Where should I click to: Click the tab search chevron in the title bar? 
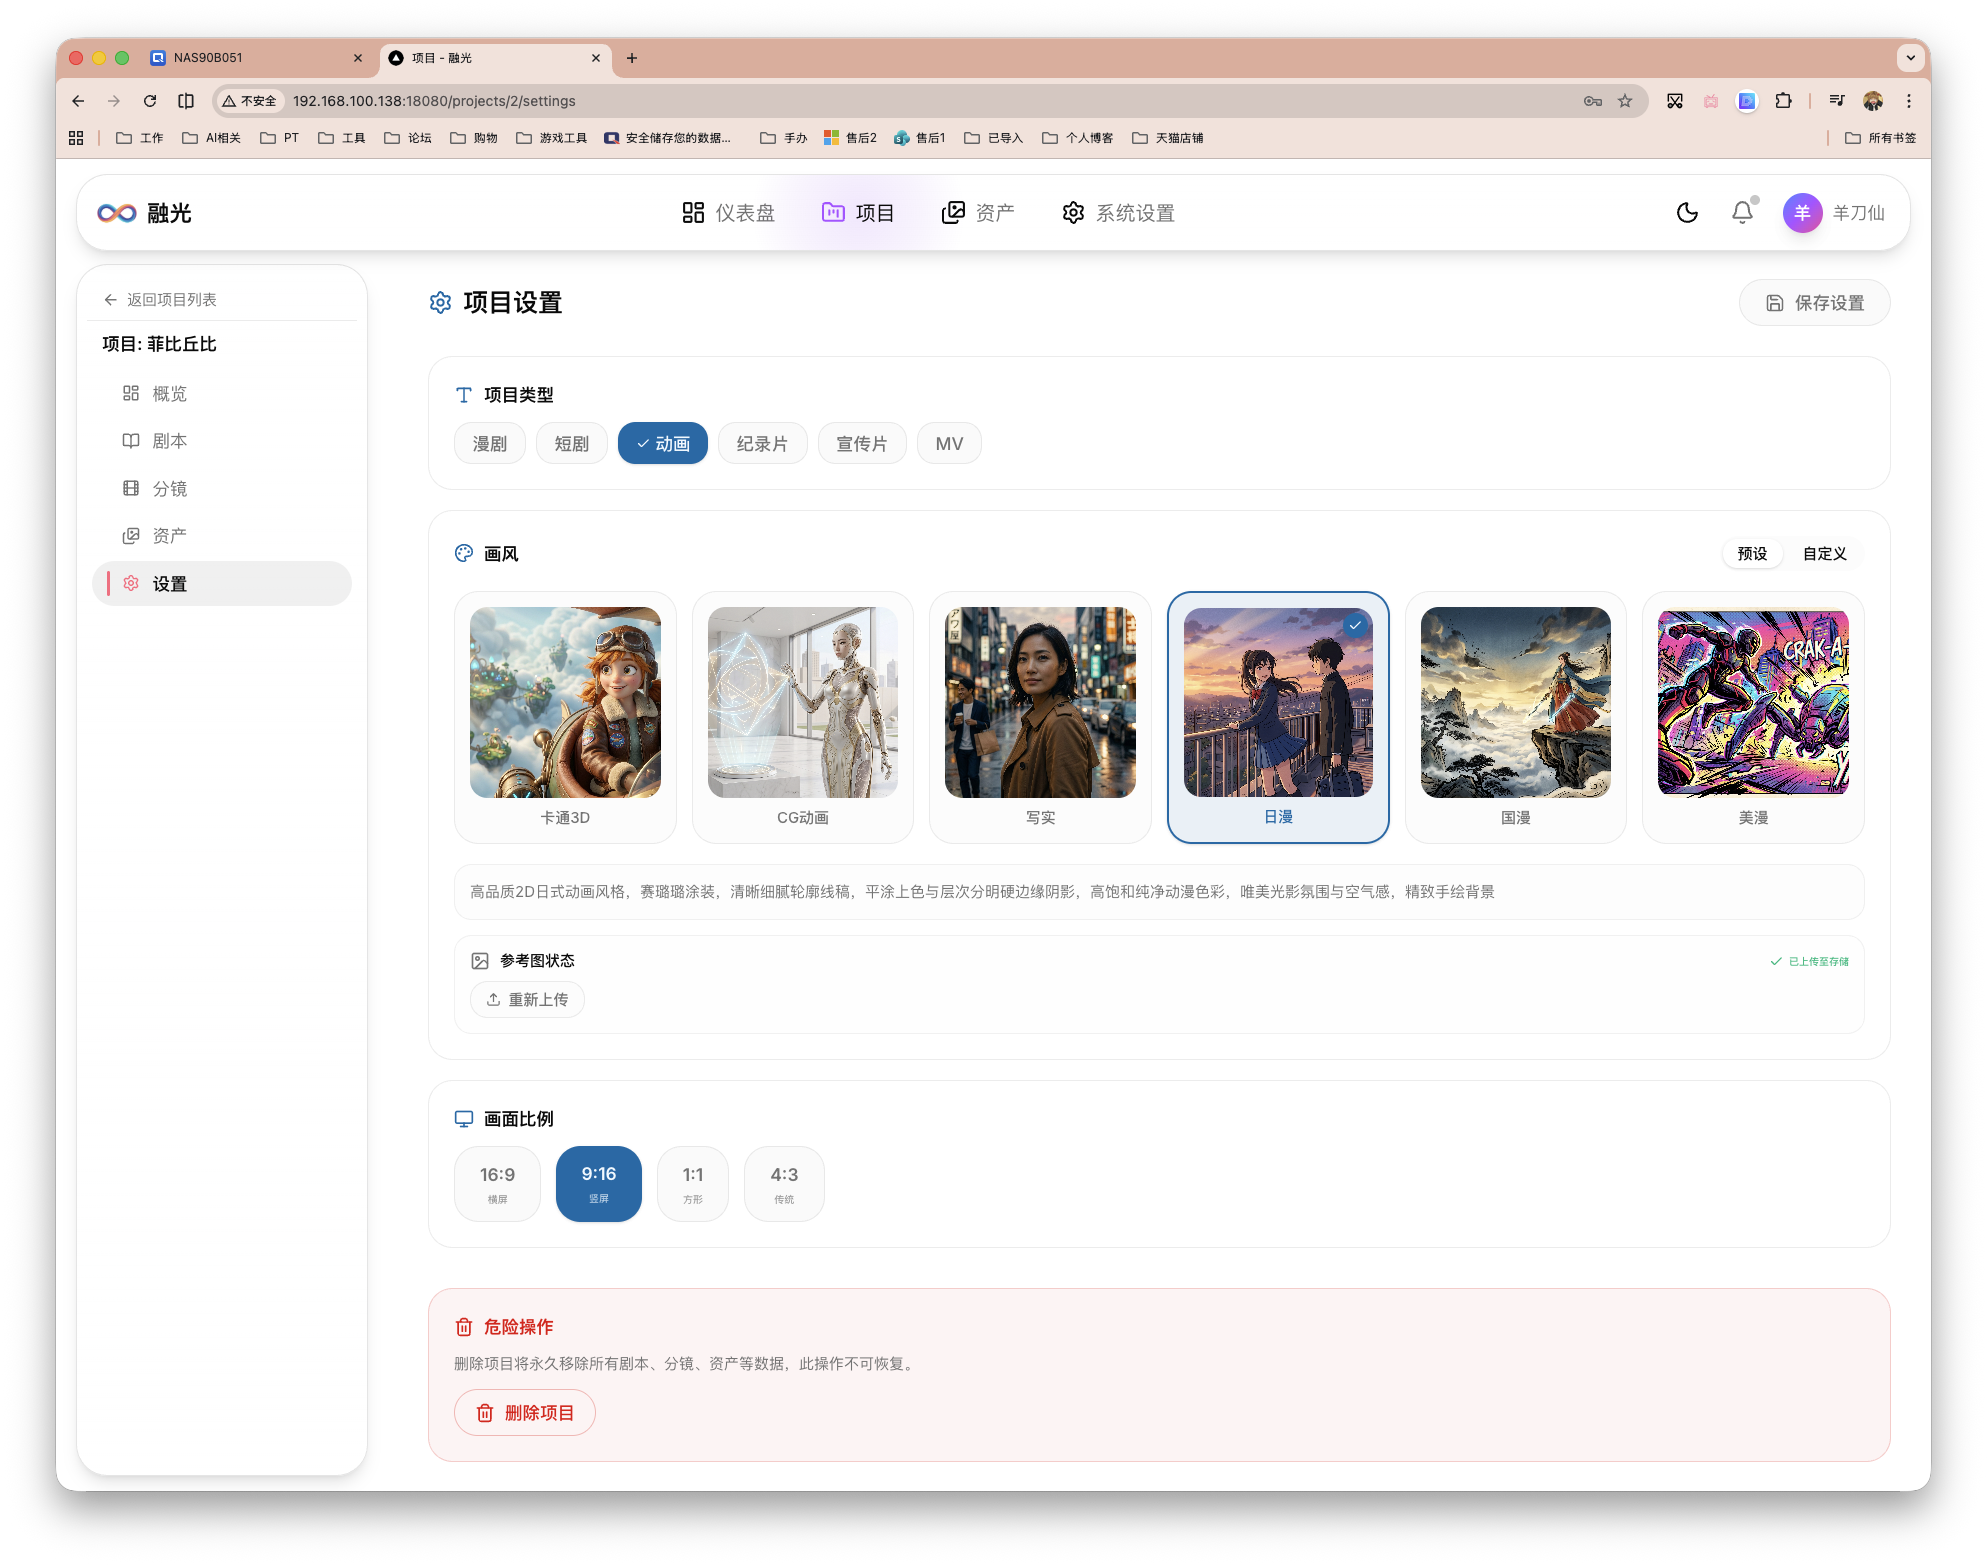point(1911,58)
